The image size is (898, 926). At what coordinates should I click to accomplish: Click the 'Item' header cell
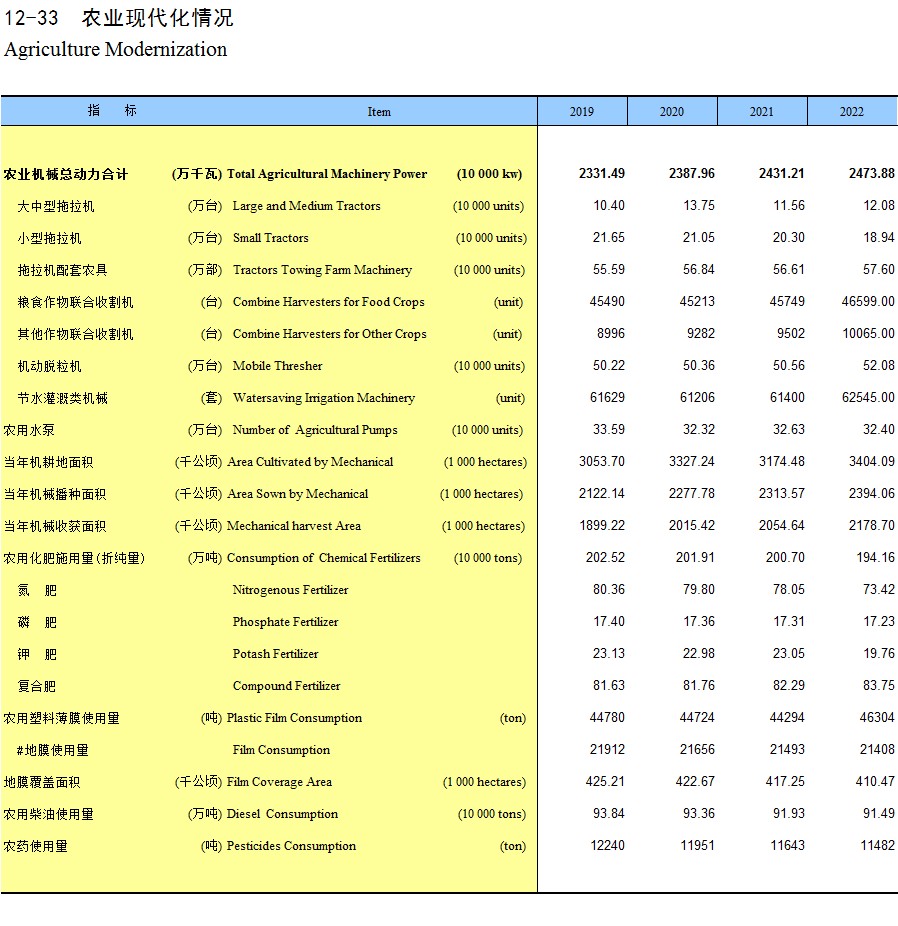[x=379, y=112]
